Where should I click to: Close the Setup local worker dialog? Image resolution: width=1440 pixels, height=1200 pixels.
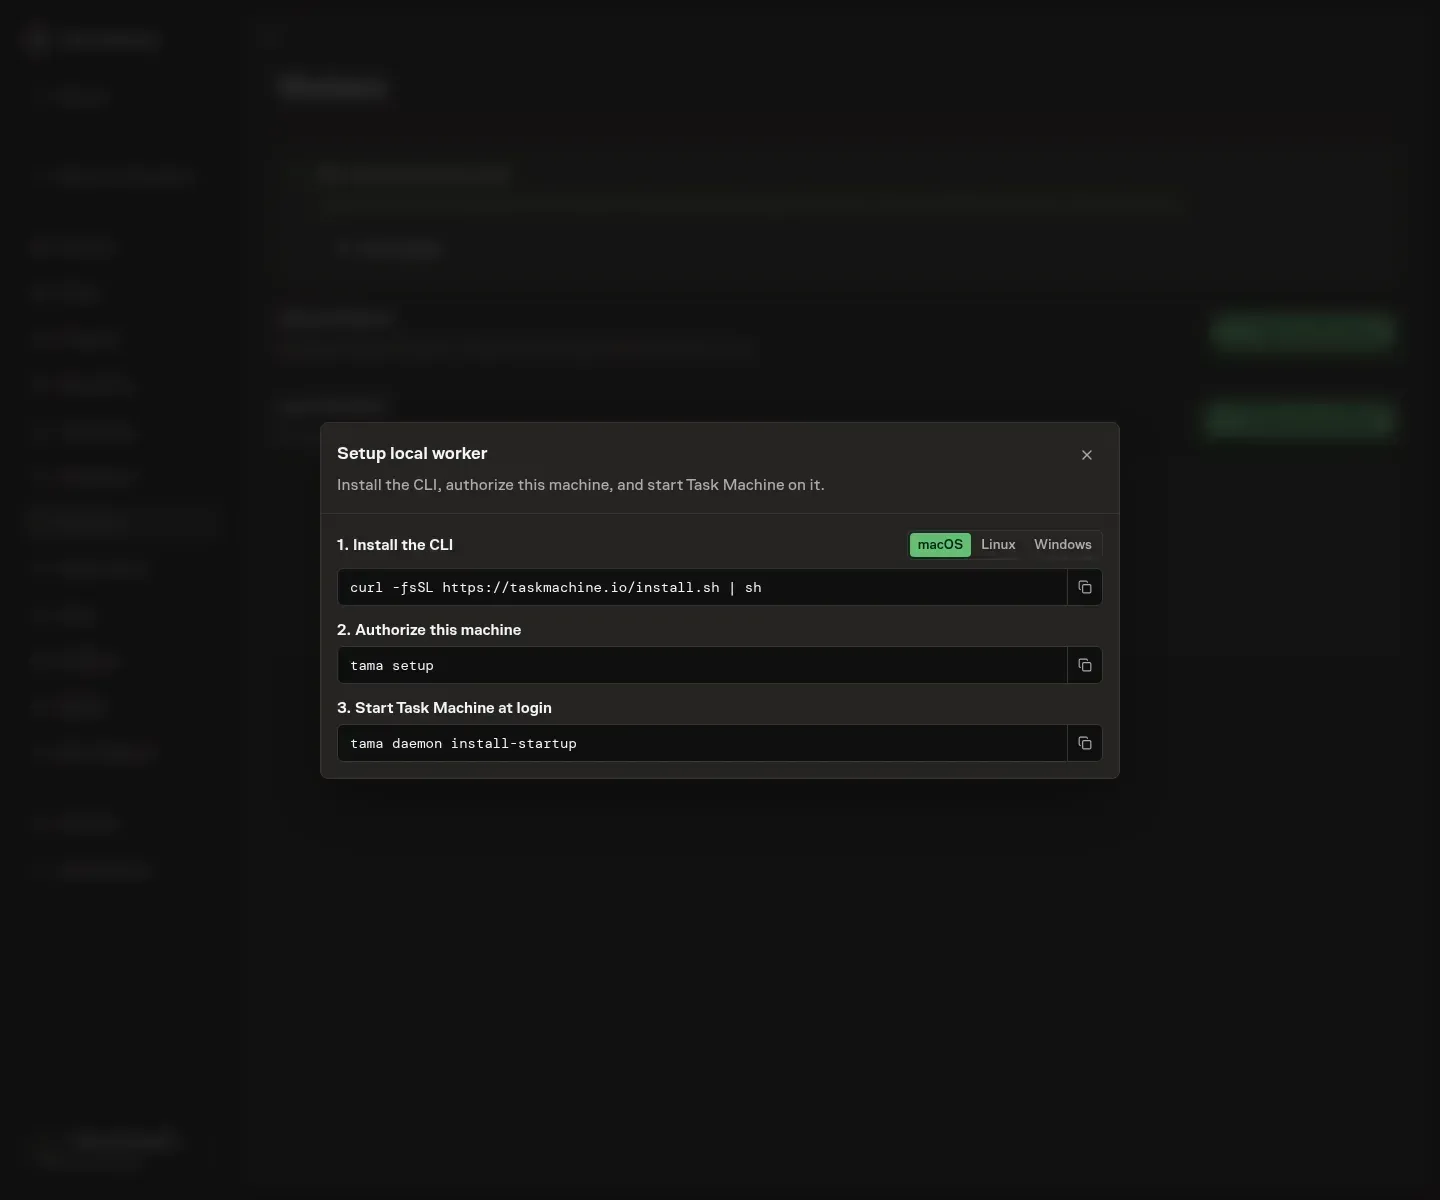1087,455
